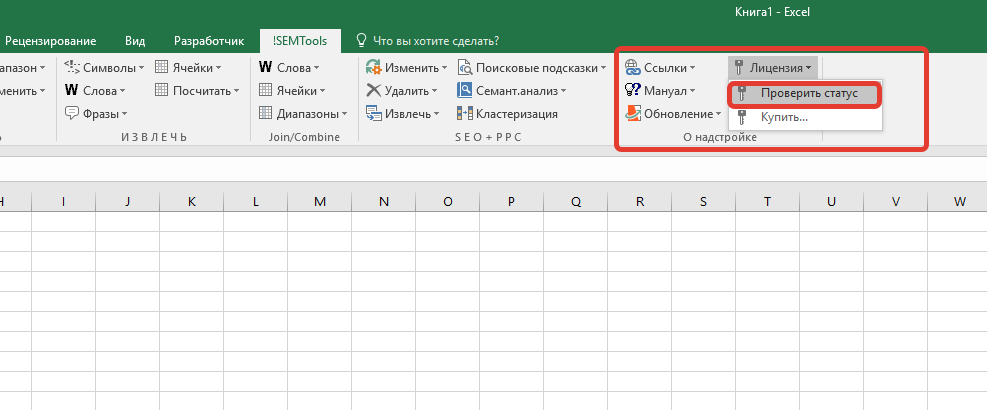Switch to the Рецензирование tab
Screen dimensions: 987x410
(x=50, y=41)
